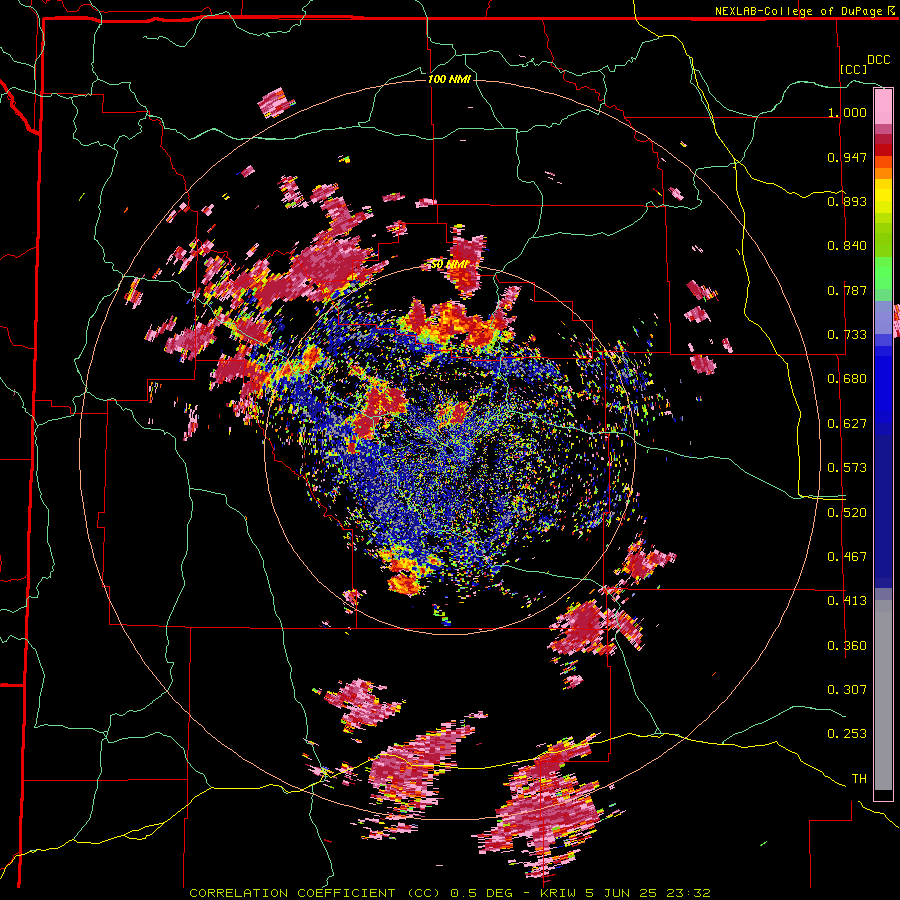Image resolution: width=900 pixels, height=900 pixels.
Task: Click the 0.787 scale value
Action: tap(847, 290)
